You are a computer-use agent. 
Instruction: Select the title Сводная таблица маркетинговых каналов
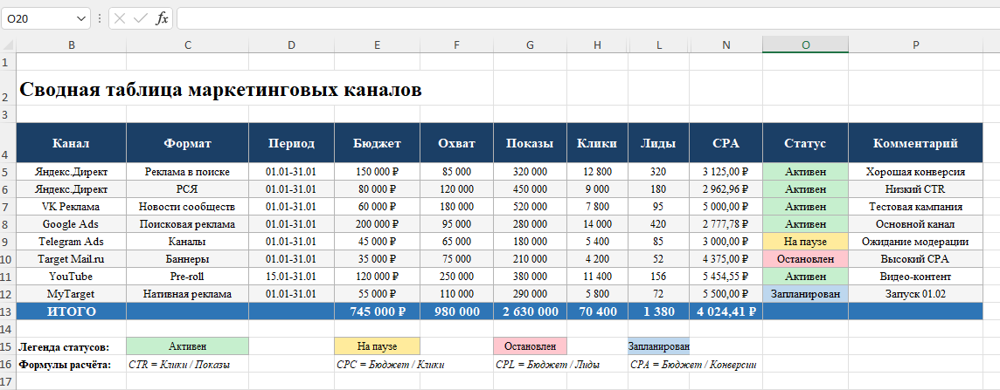(221, 89)
